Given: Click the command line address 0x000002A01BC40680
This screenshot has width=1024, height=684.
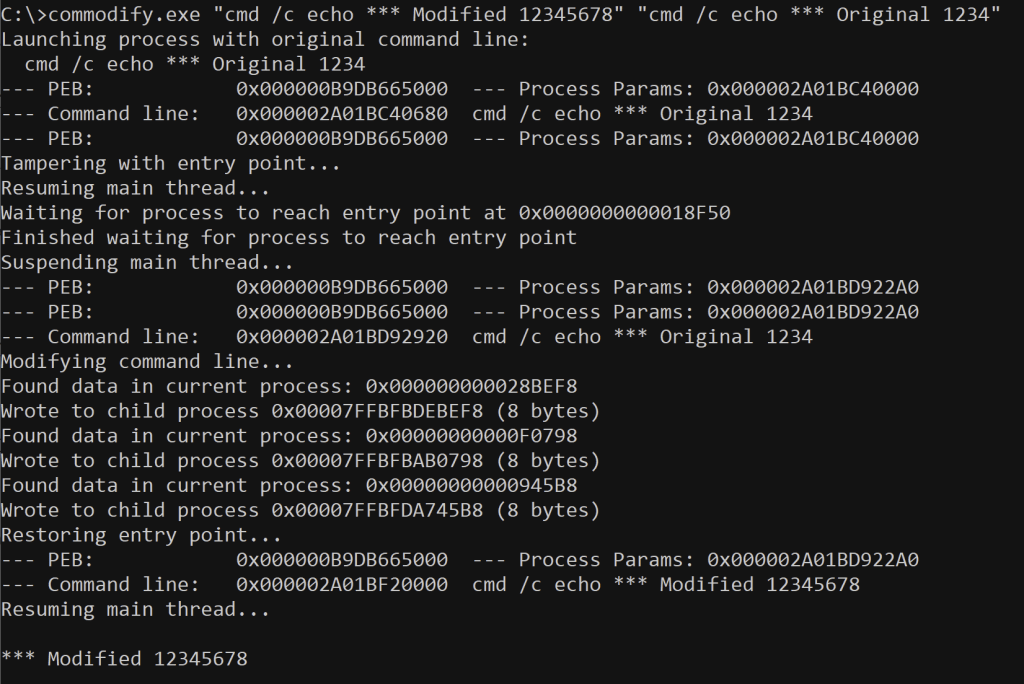Looking at the screenshot, I should tap(342, 114).
